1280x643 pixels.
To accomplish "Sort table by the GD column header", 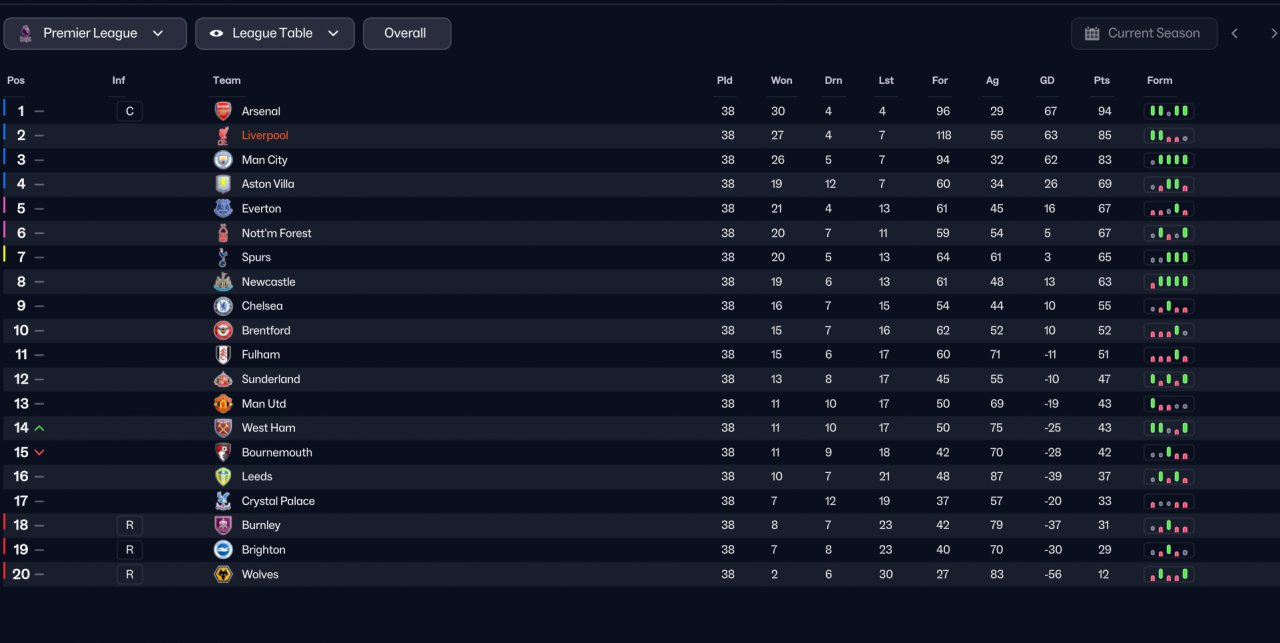I will (1047, 80).
